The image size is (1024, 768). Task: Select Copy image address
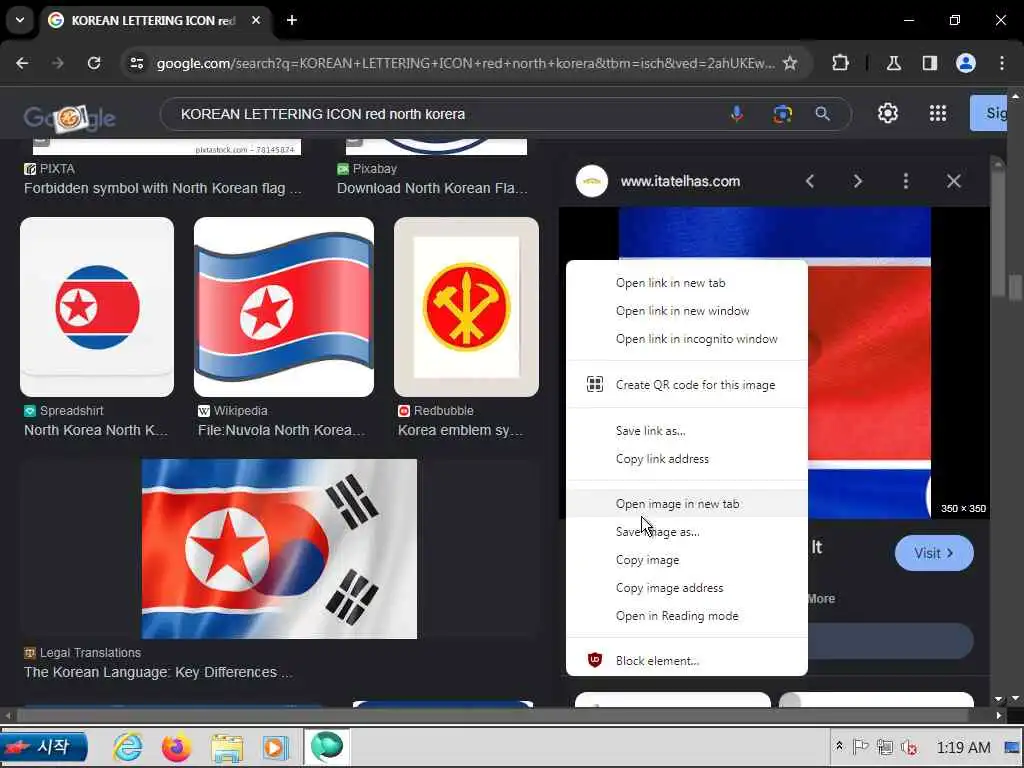(x=687, y=588)
